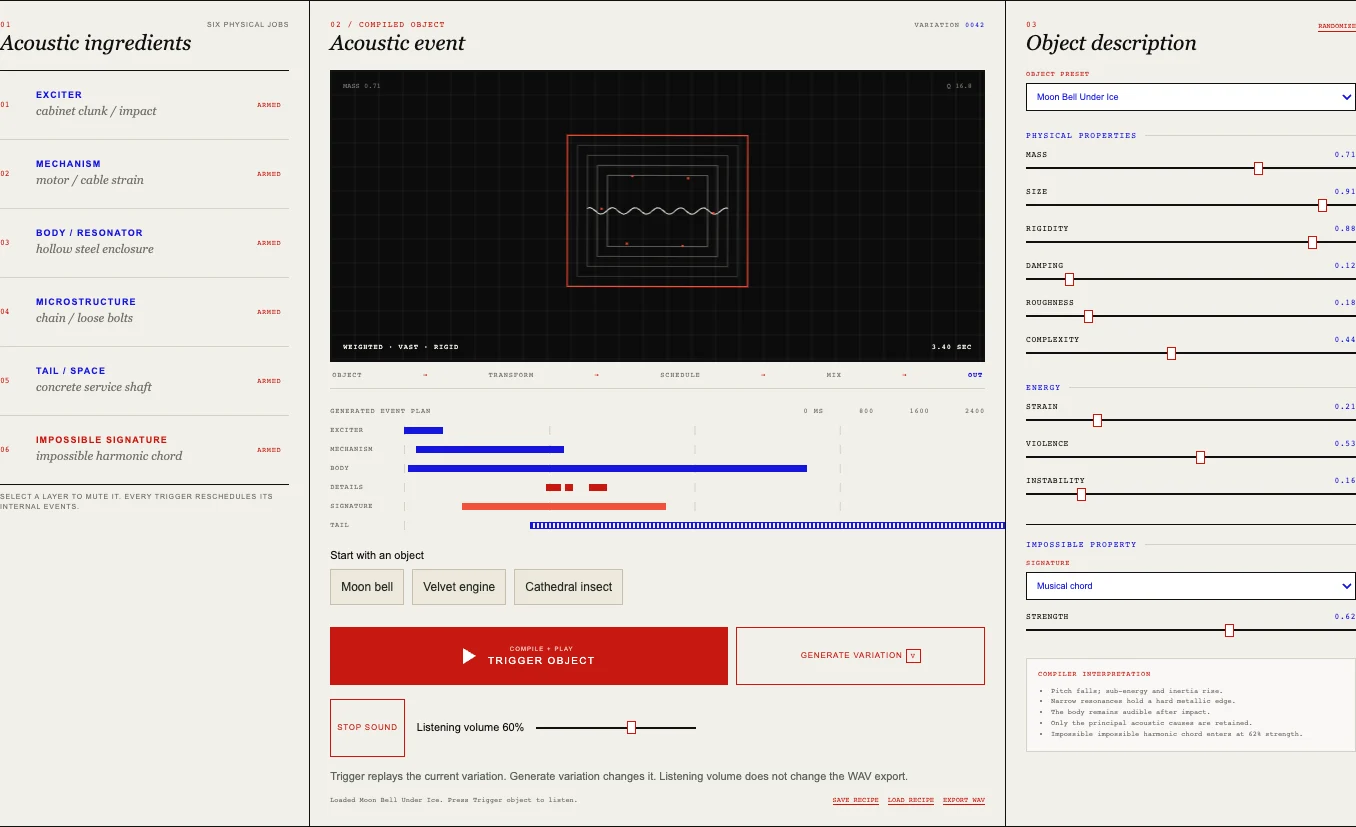Click the 'TRANSFORM' pipeline stage label
The width and height of the screenshot is (1356, 827).
[511, 375]
